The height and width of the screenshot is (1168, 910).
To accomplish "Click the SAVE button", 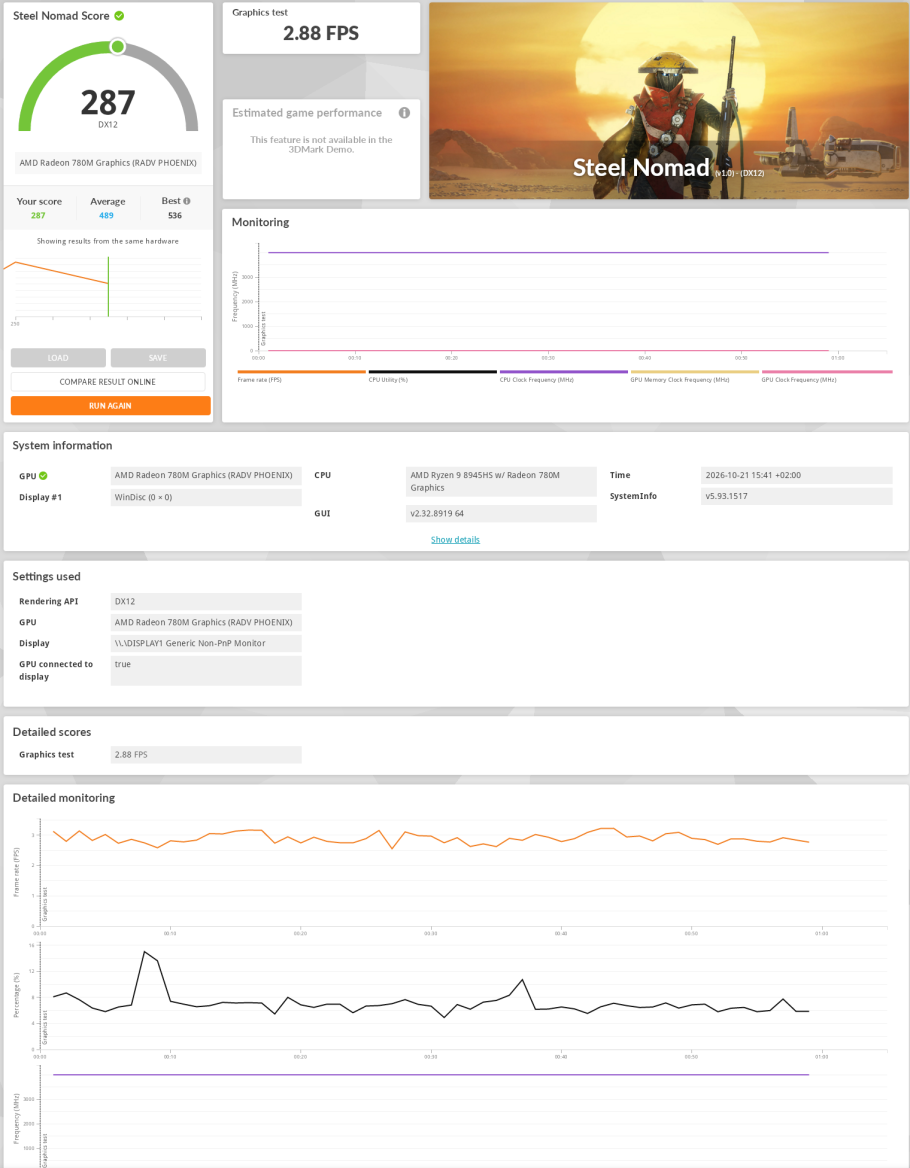I will tap(158, 358).
